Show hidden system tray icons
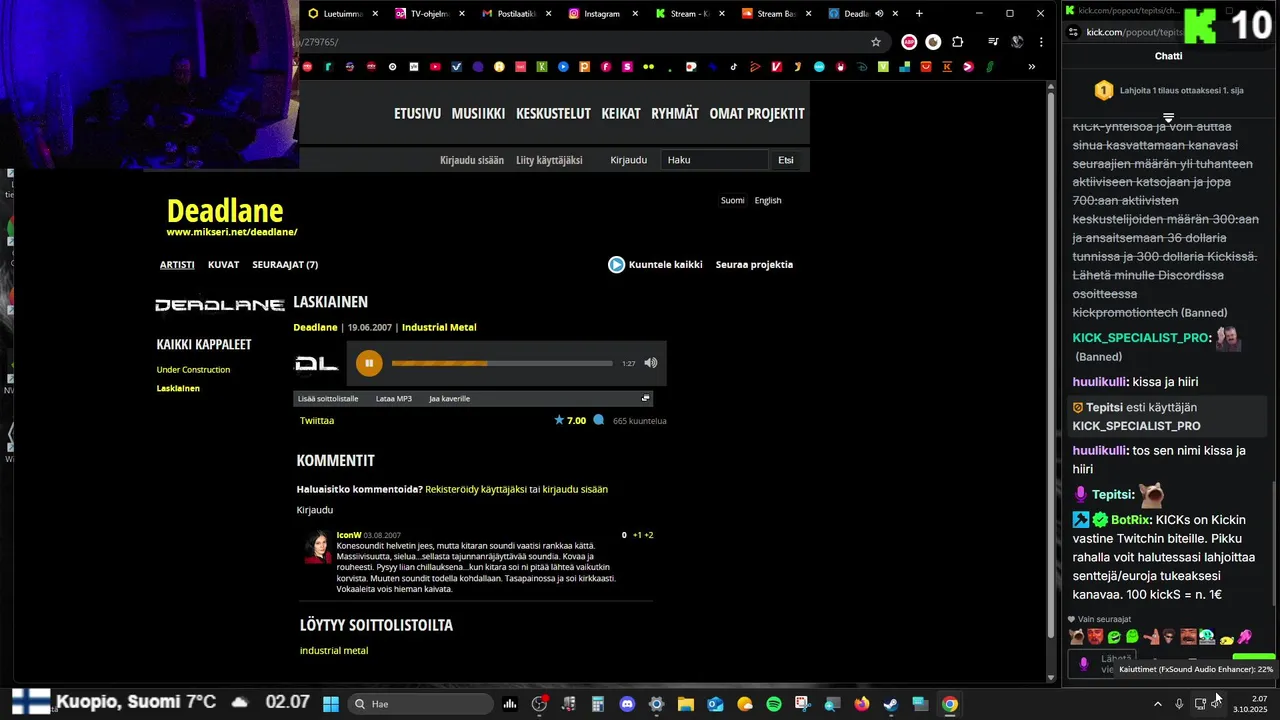This screenshot has width=1280, height=720. 1158,704
